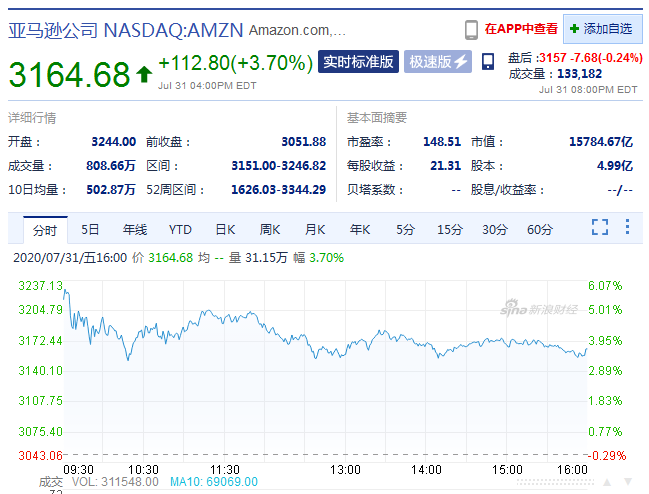Click market cap value 15784.67亿
The height and width of the screenshot is (494, 649).
(x=601, y=142)
